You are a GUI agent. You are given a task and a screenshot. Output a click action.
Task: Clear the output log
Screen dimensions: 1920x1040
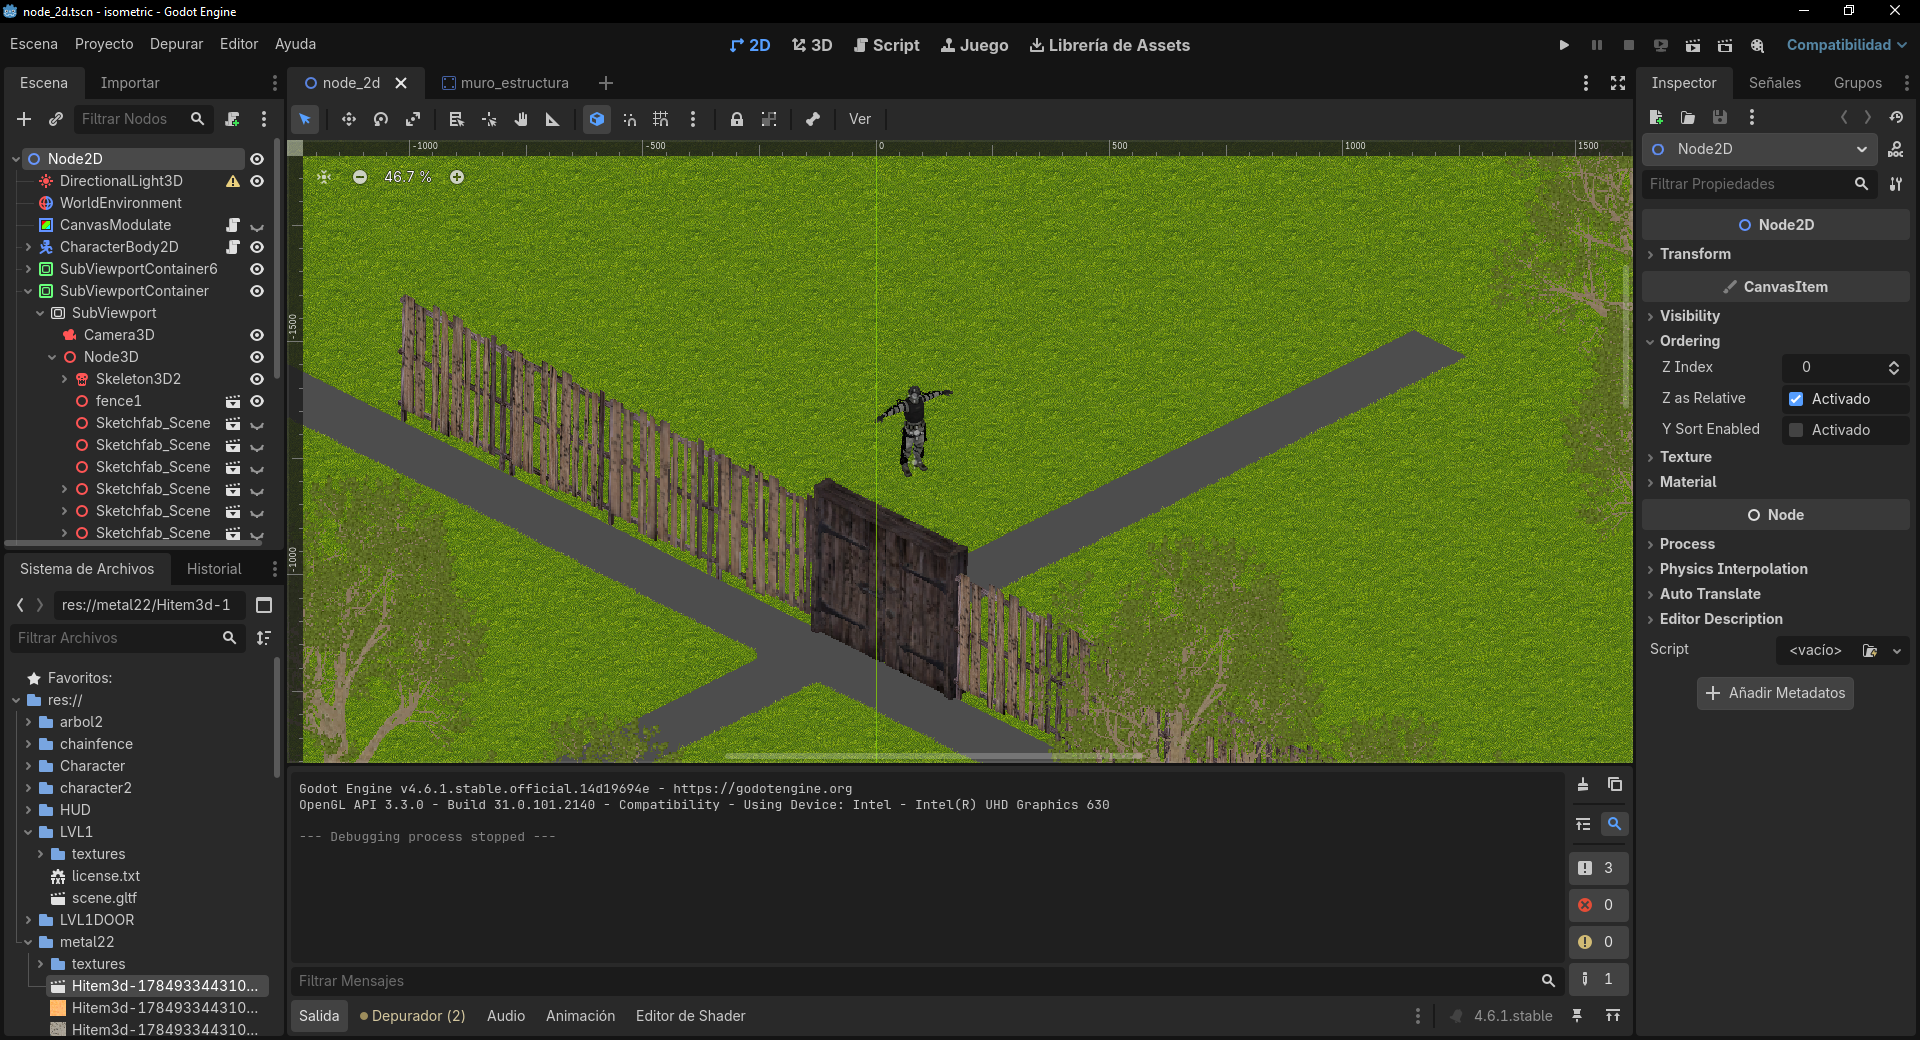1583,785
